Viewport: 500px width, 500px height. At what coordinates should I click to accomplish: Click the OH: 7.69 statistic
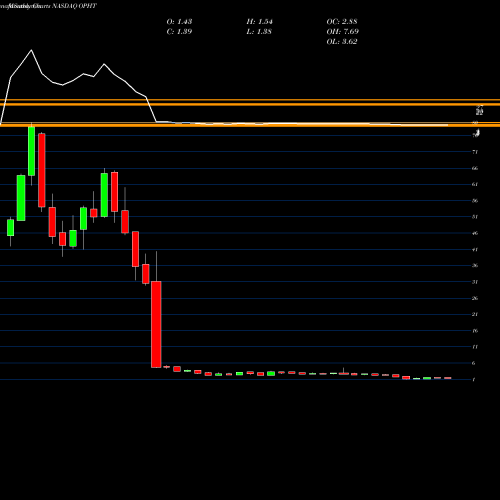pyautogui.click(x=343, y=32)
